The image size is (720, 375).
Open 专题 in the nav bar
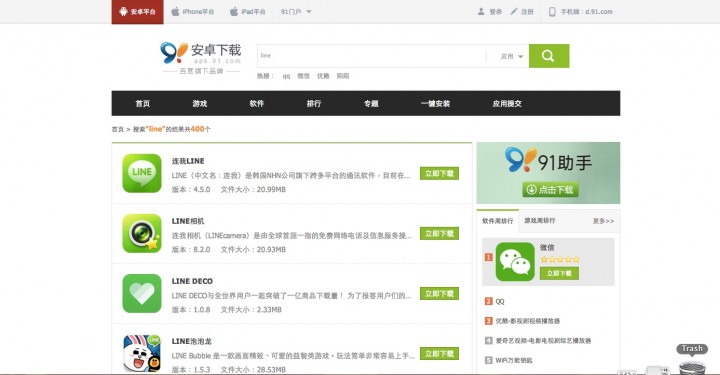click(371, 103)
